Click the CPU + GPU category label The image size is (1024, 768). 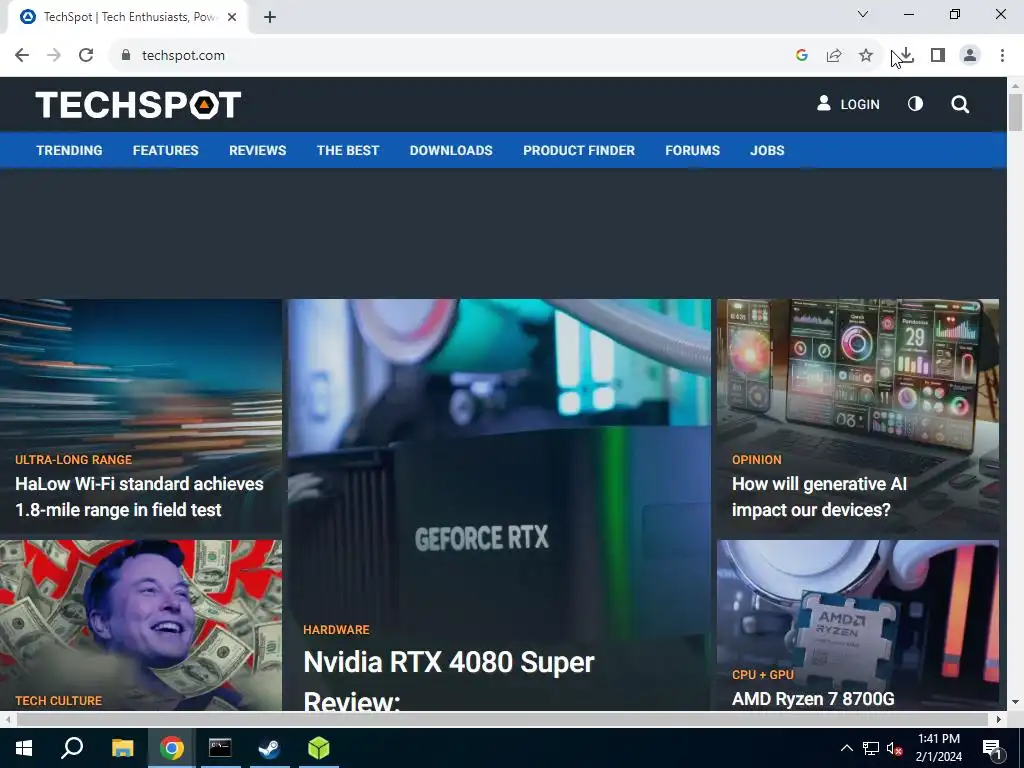tap(763, 675)
